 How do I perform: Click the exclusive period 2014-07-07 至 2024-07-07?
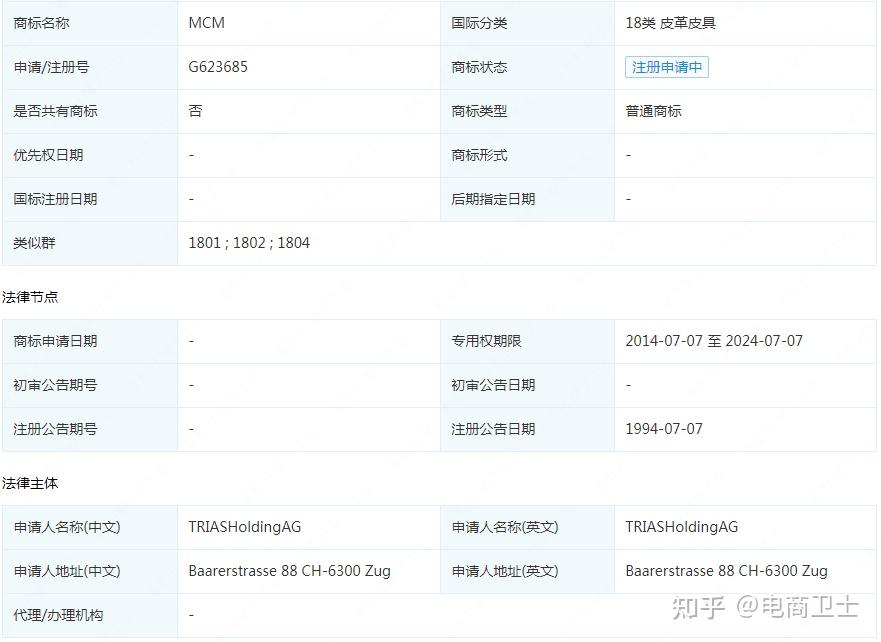point(714,341)
